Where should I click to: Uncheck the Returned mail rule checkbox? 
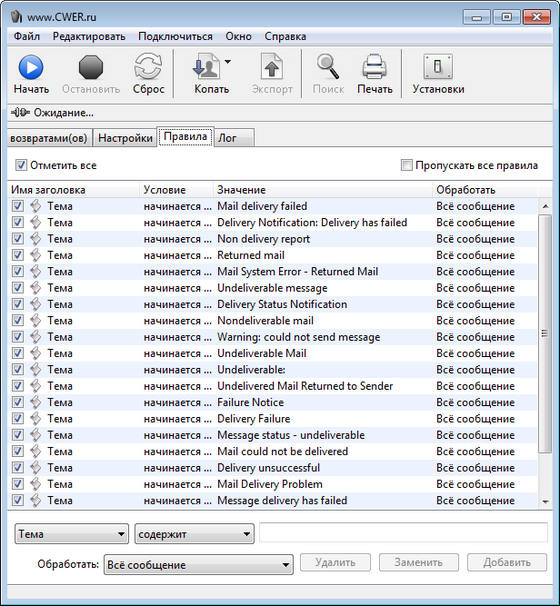coord(18,255)
